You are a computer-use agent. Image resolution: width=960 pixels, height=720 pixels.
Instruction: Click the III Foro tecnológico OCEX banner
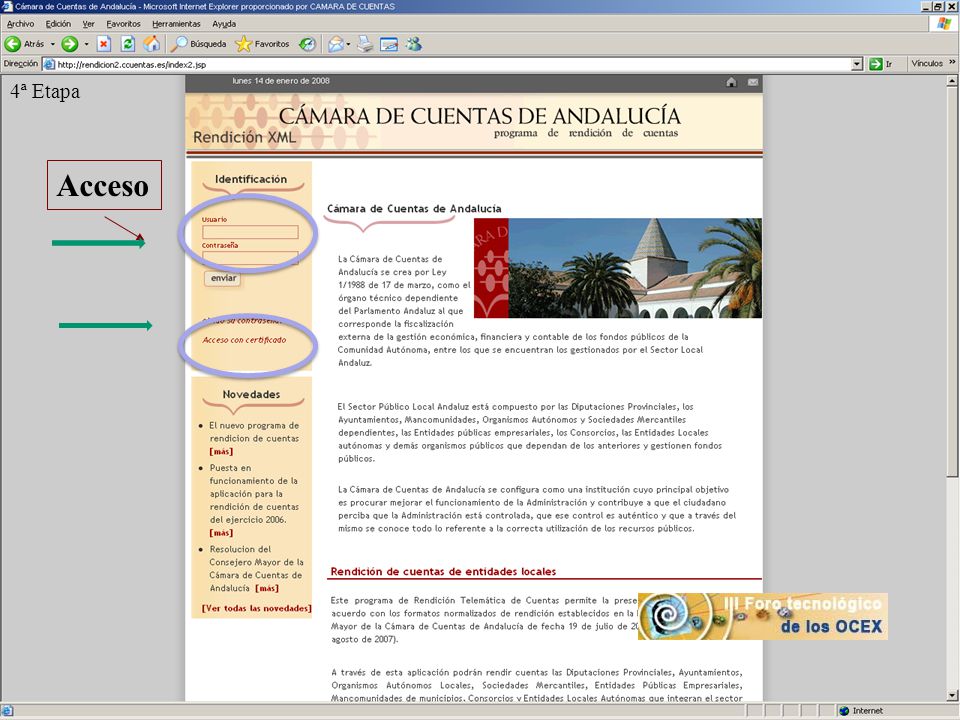click(x=763, y=616)
